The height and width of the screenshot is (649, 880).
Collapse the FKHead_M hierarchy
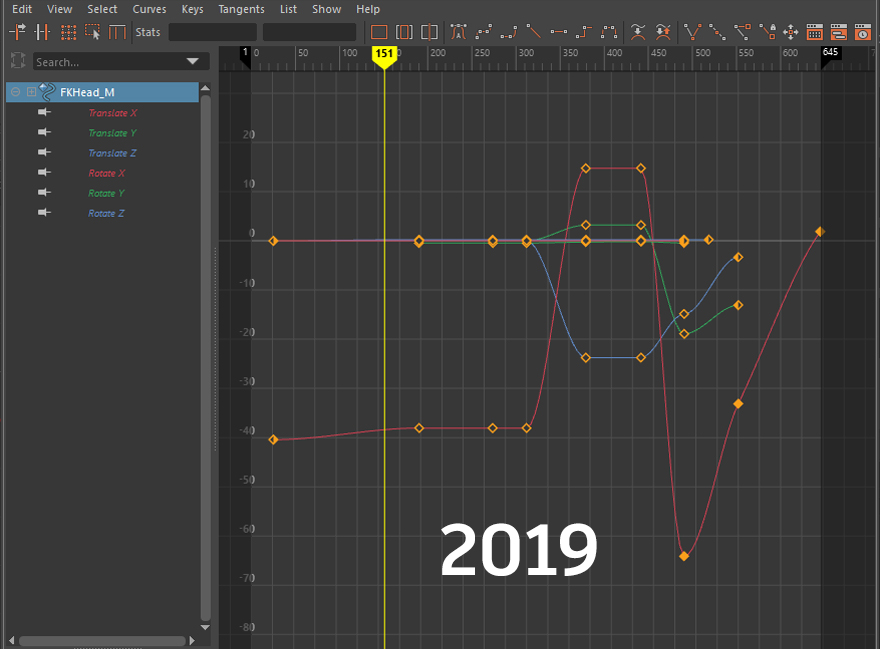coord(15,91)
